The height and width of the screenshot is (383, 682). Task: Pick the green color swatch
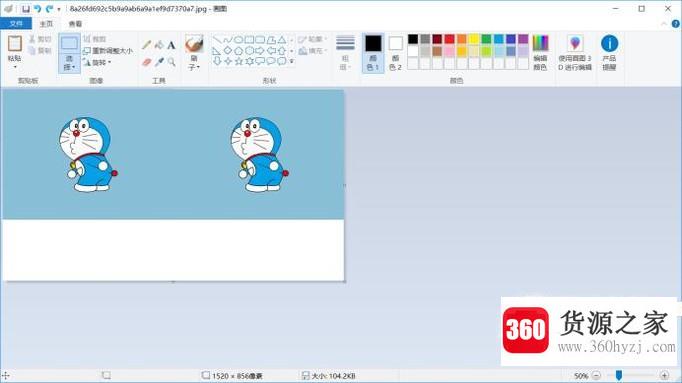[486, 39]
